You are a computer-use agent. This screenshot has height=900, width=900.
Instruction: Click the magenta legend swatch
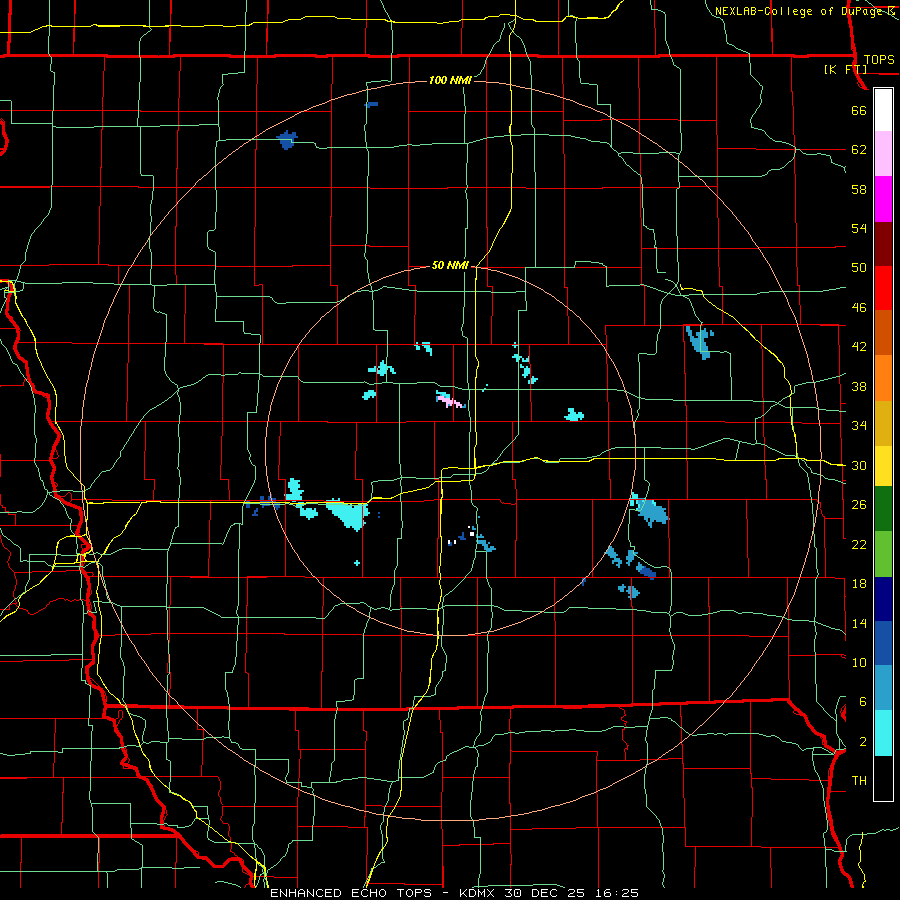[x=883, y=199]
